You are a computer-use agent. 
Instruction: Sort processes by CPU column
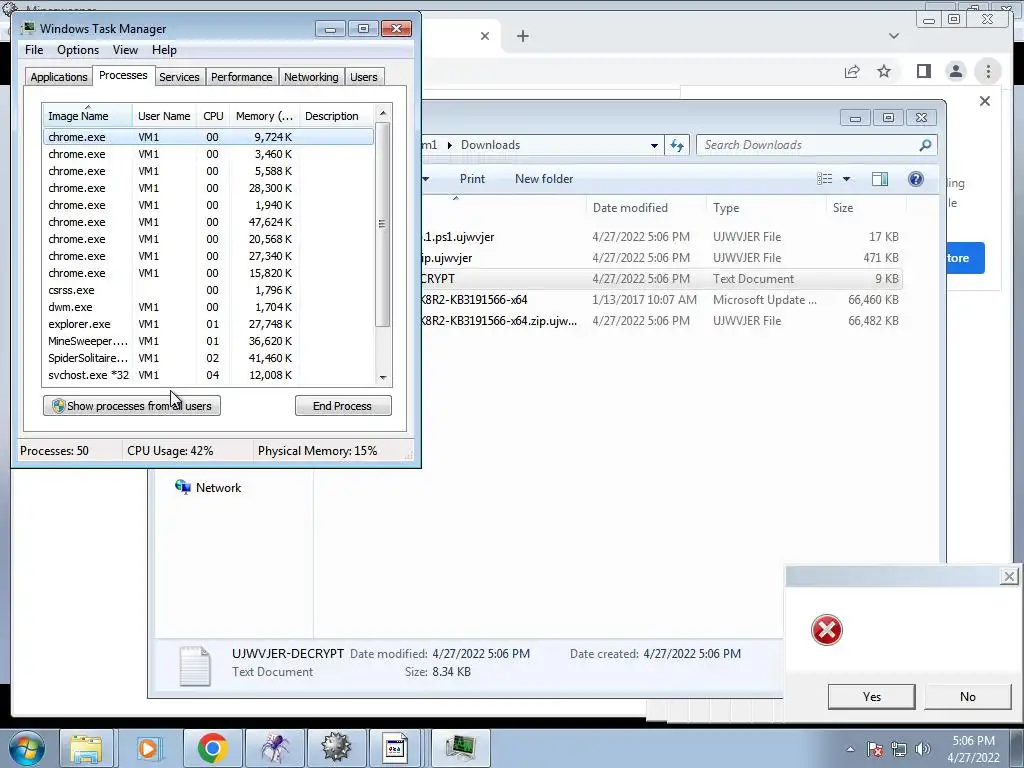tap(213, 116)
